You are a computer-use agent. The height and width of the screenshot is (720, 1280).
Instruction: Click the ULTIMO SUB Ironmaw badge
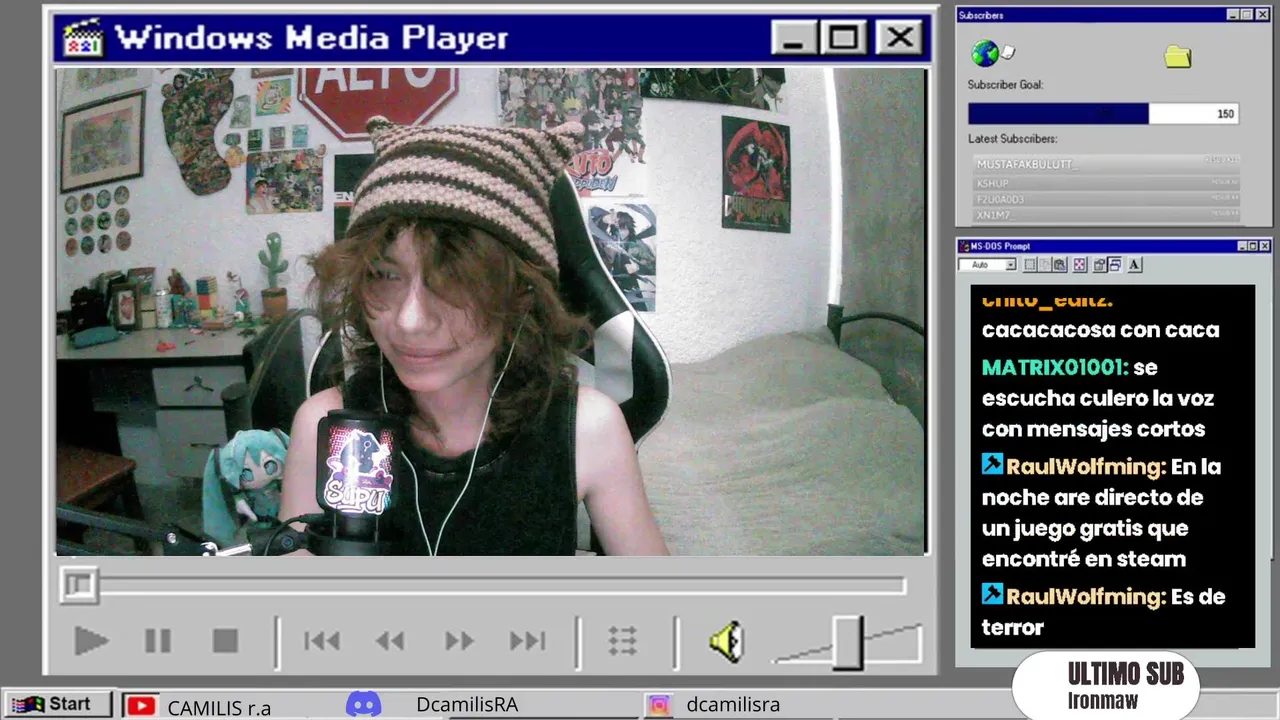[1105, 687]
